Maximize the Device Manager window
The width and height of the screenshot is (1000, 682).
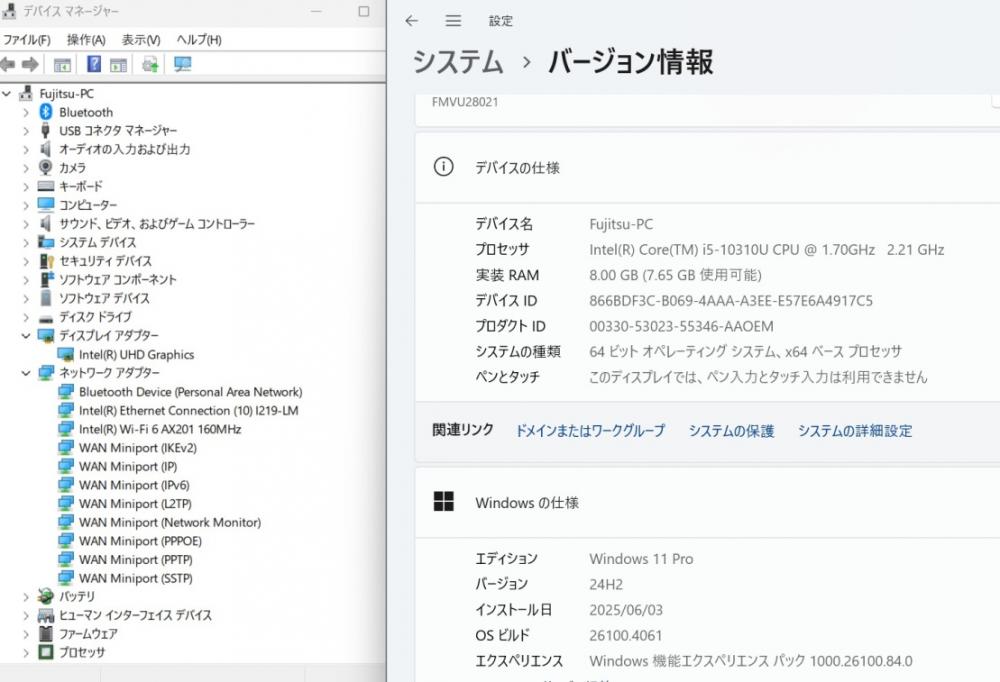[x=364, y=11]
